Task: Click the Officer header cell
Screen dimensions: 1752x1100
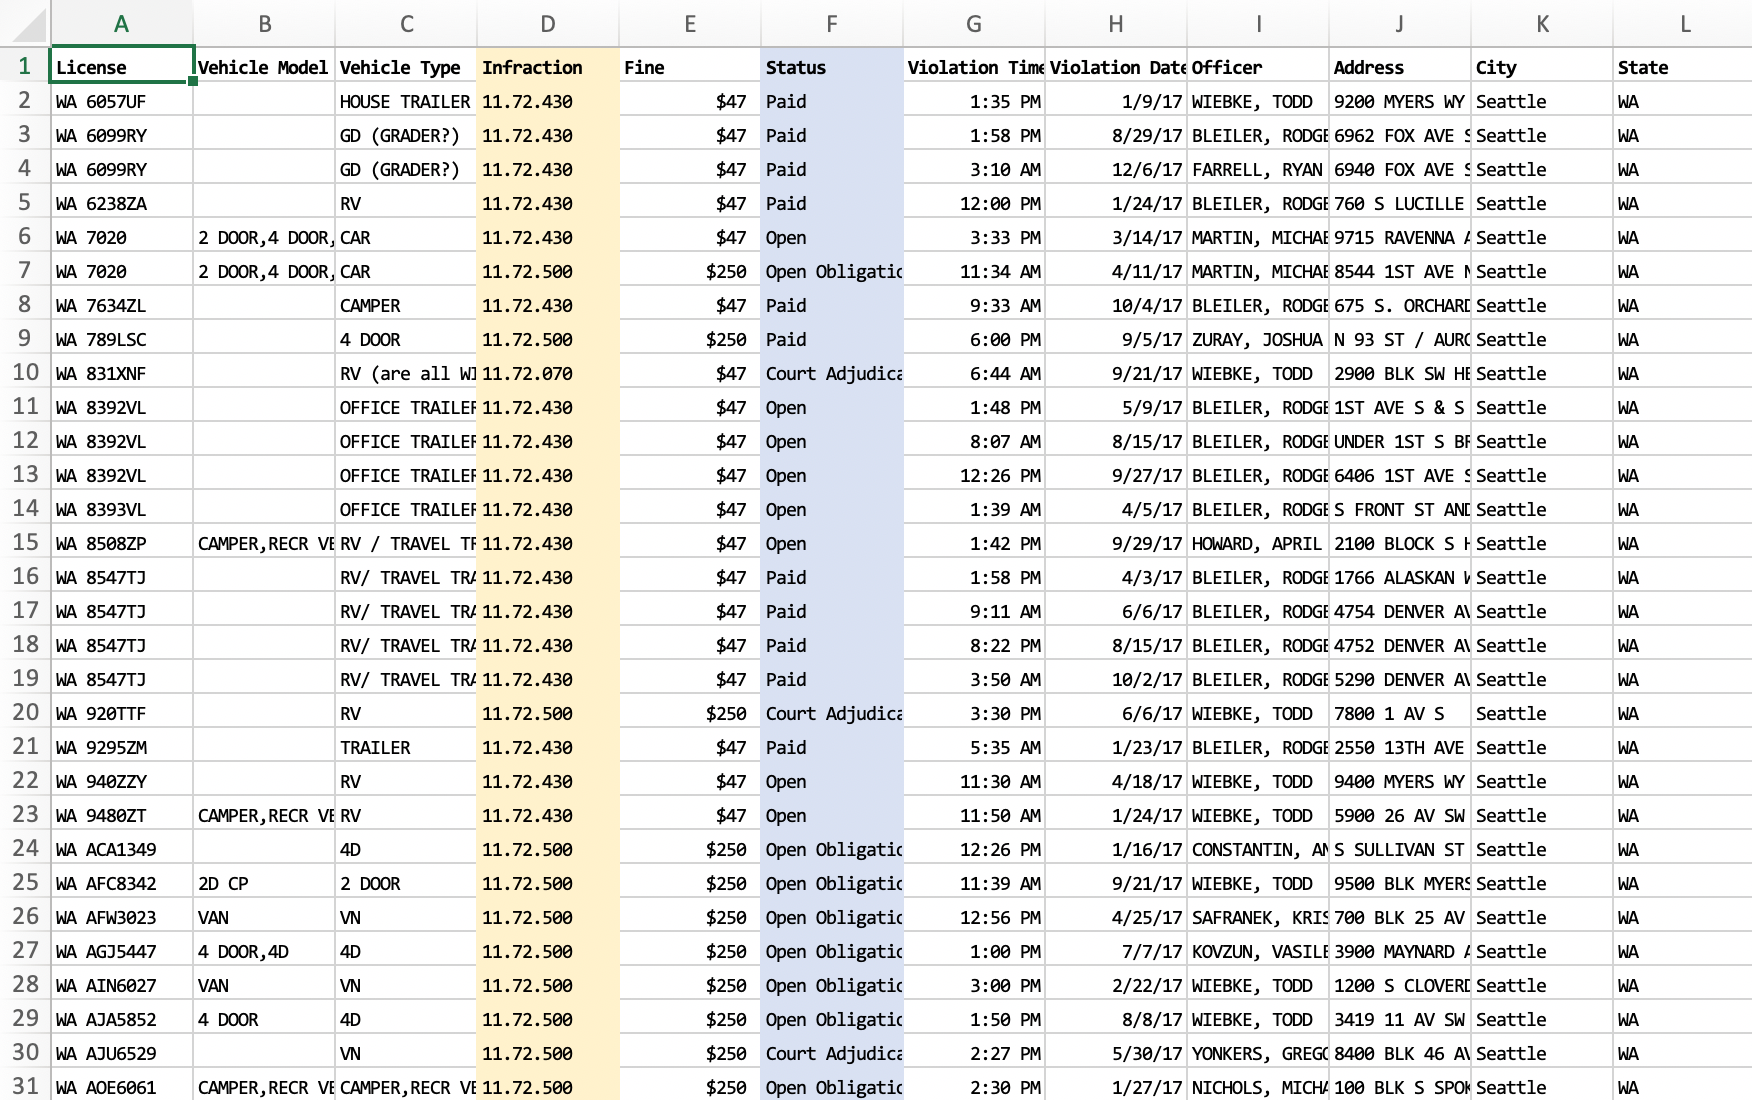Action: coord(1257,67)
